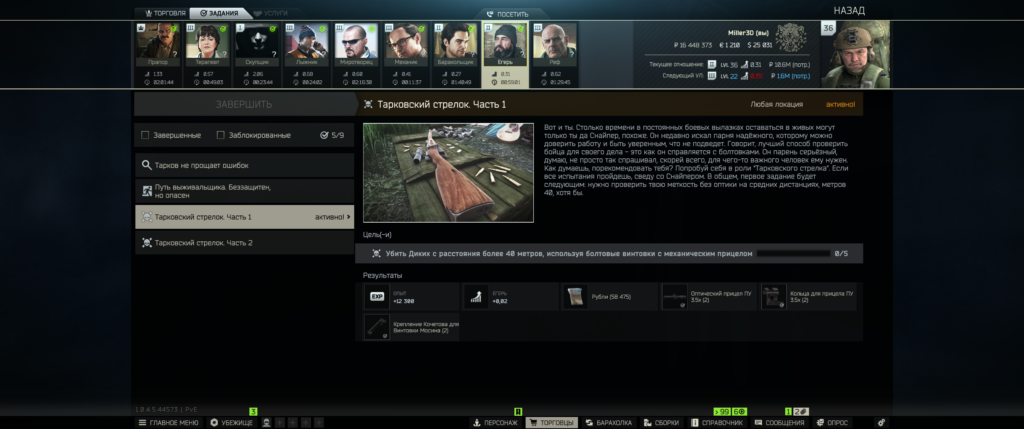1024x429 pixels.
Task: Select the Реф trader portrait
Action: pos(553,42)
